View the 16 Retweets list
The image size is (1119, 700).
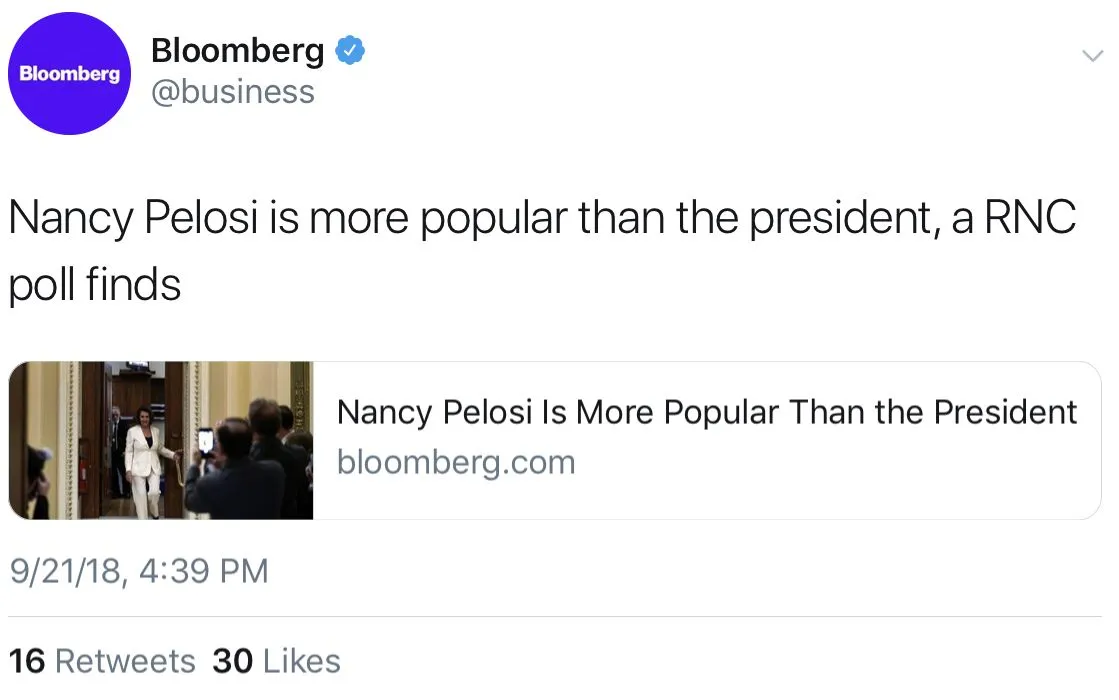click(x=102, y=661)
